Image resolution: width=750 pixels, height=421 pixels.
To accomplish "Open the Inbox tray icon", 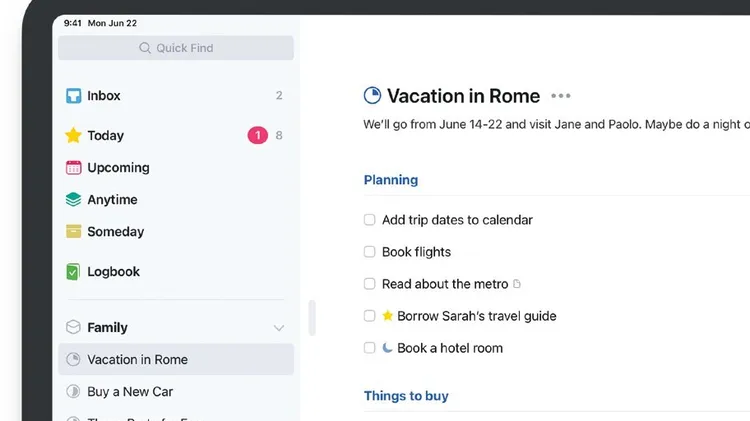I will [x=73, y=96].
